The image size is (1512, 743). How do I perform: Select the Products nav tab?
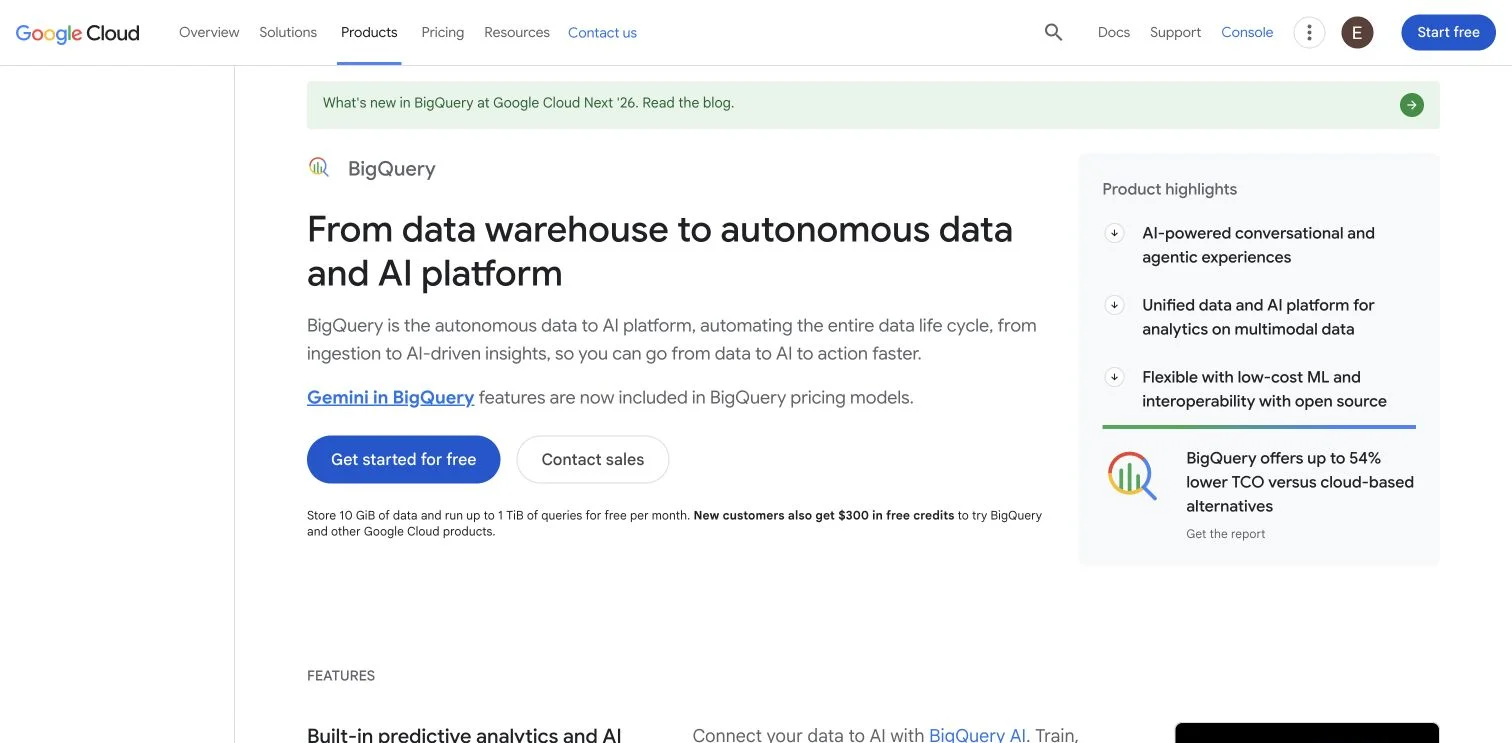point(369,32)
